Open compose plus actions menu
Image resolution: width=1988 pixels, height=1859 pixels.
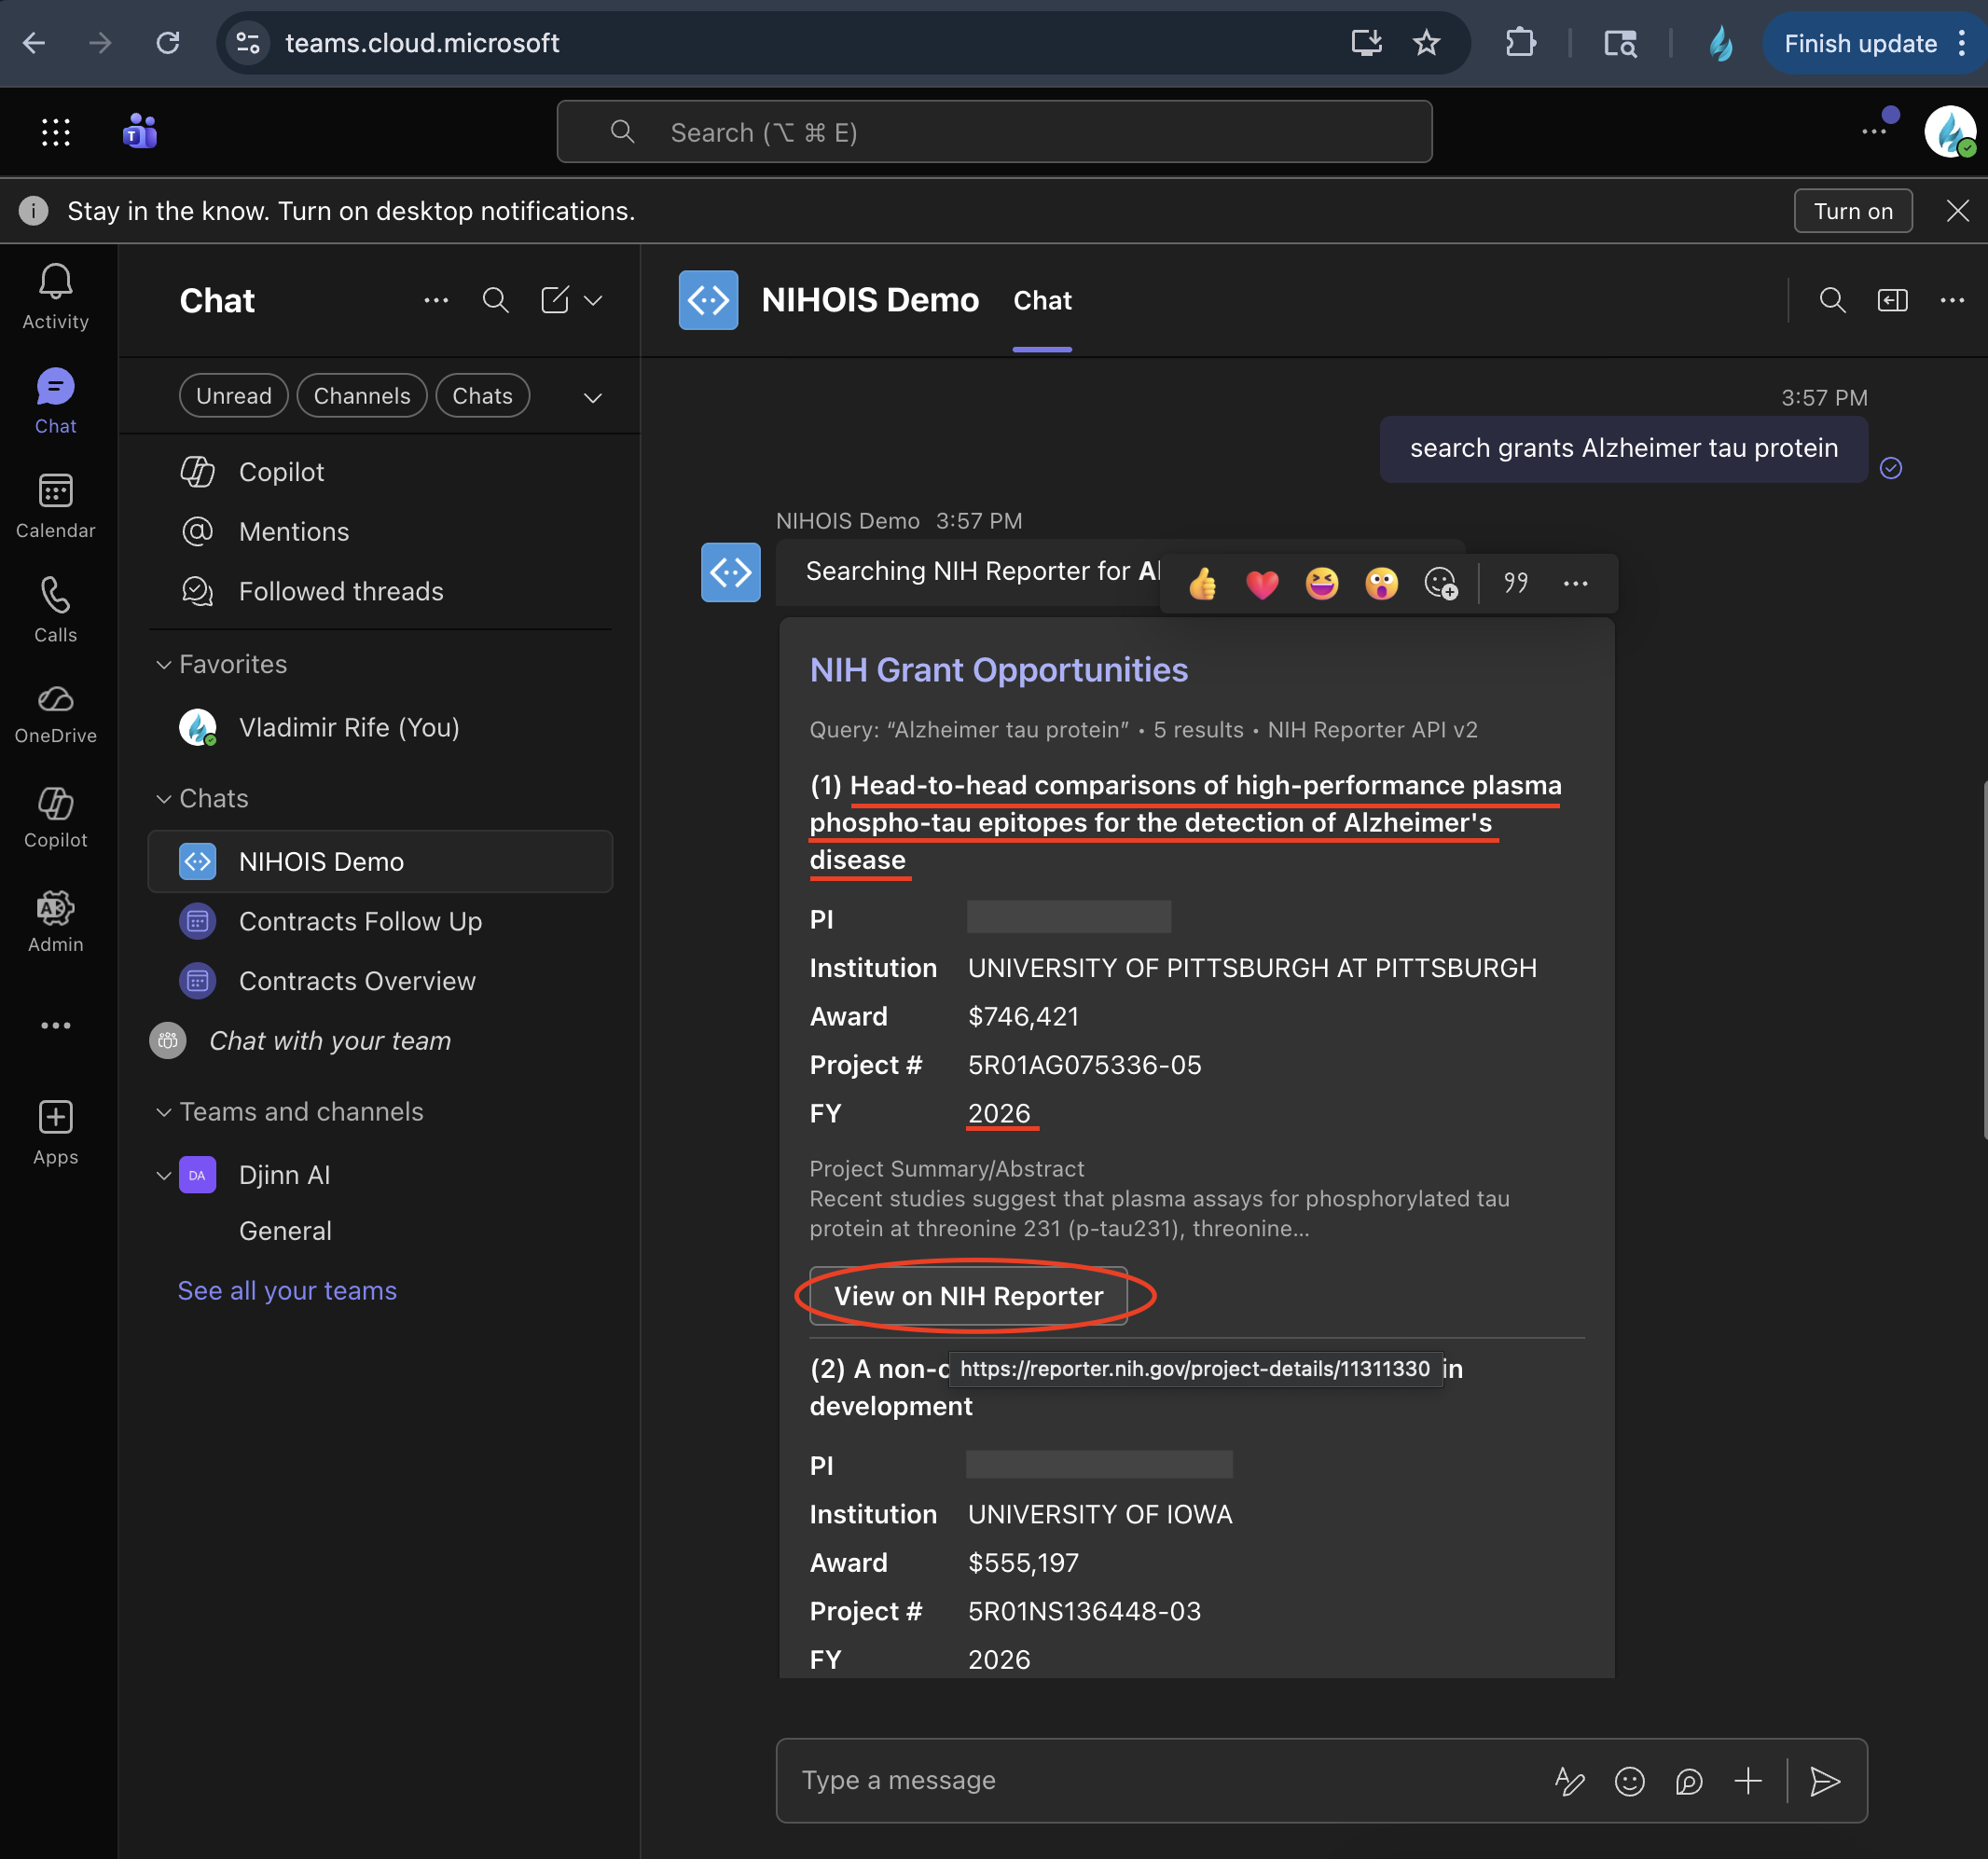pyautogui.click(x=1748, y=1781)
